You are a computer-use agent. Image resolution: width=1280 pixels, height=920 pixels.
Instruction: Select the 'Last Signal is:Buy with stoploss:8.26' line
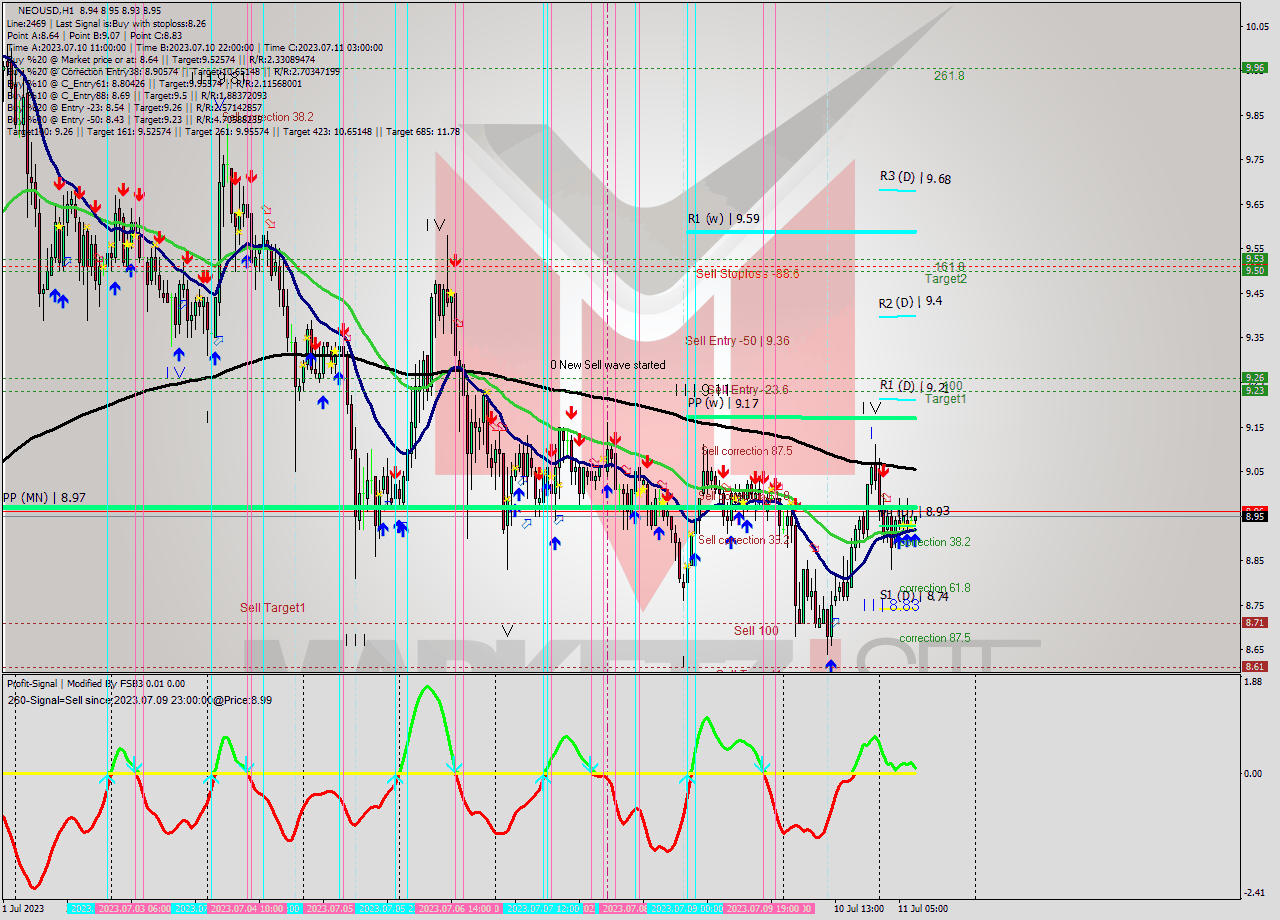tap(131, 23)
